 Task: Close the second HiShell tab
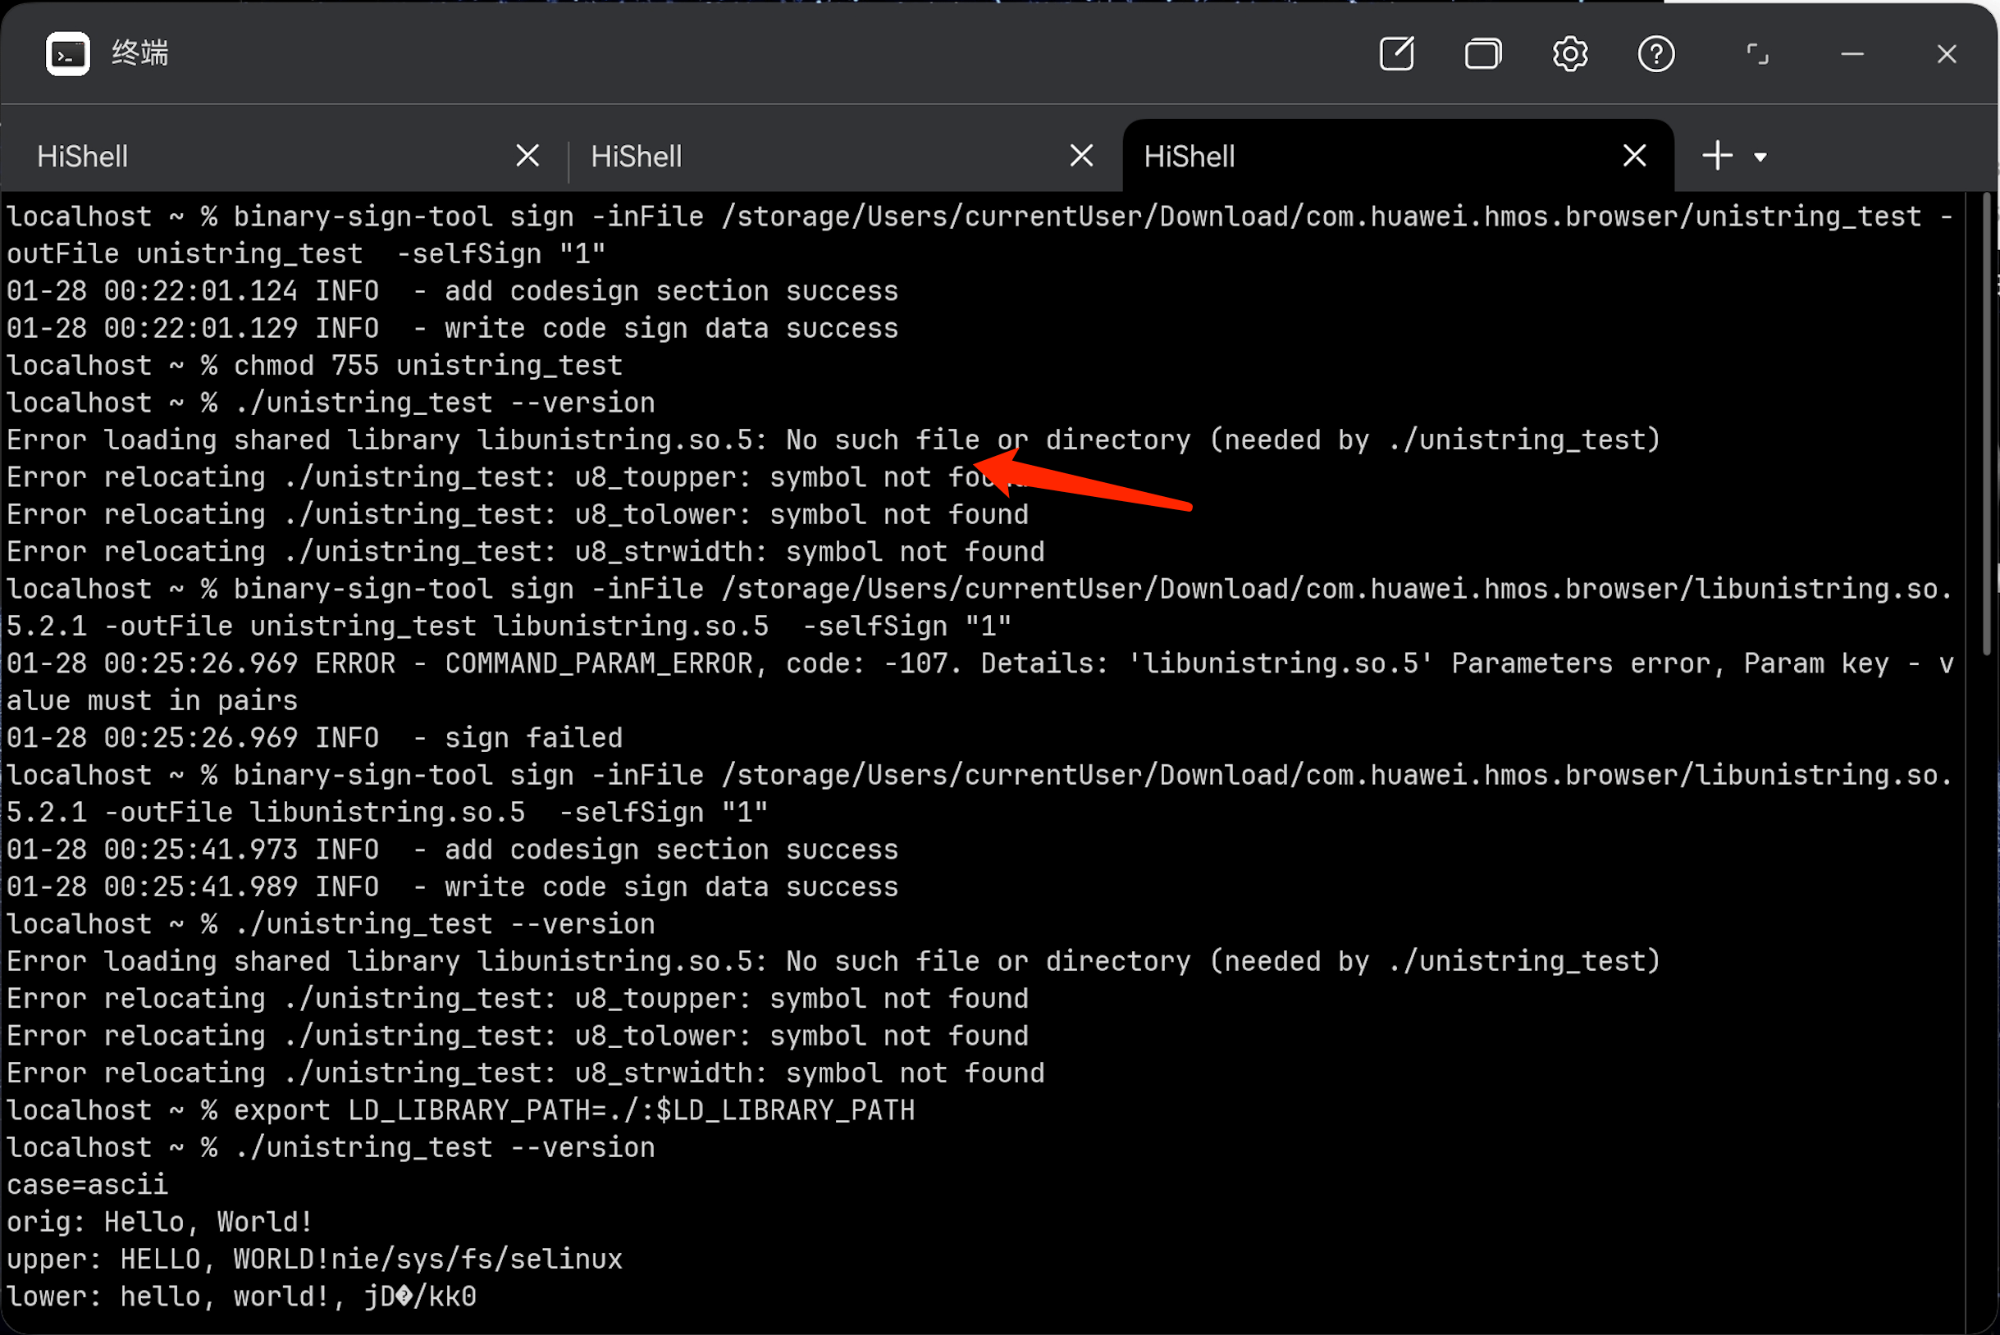click(1081, 156)
